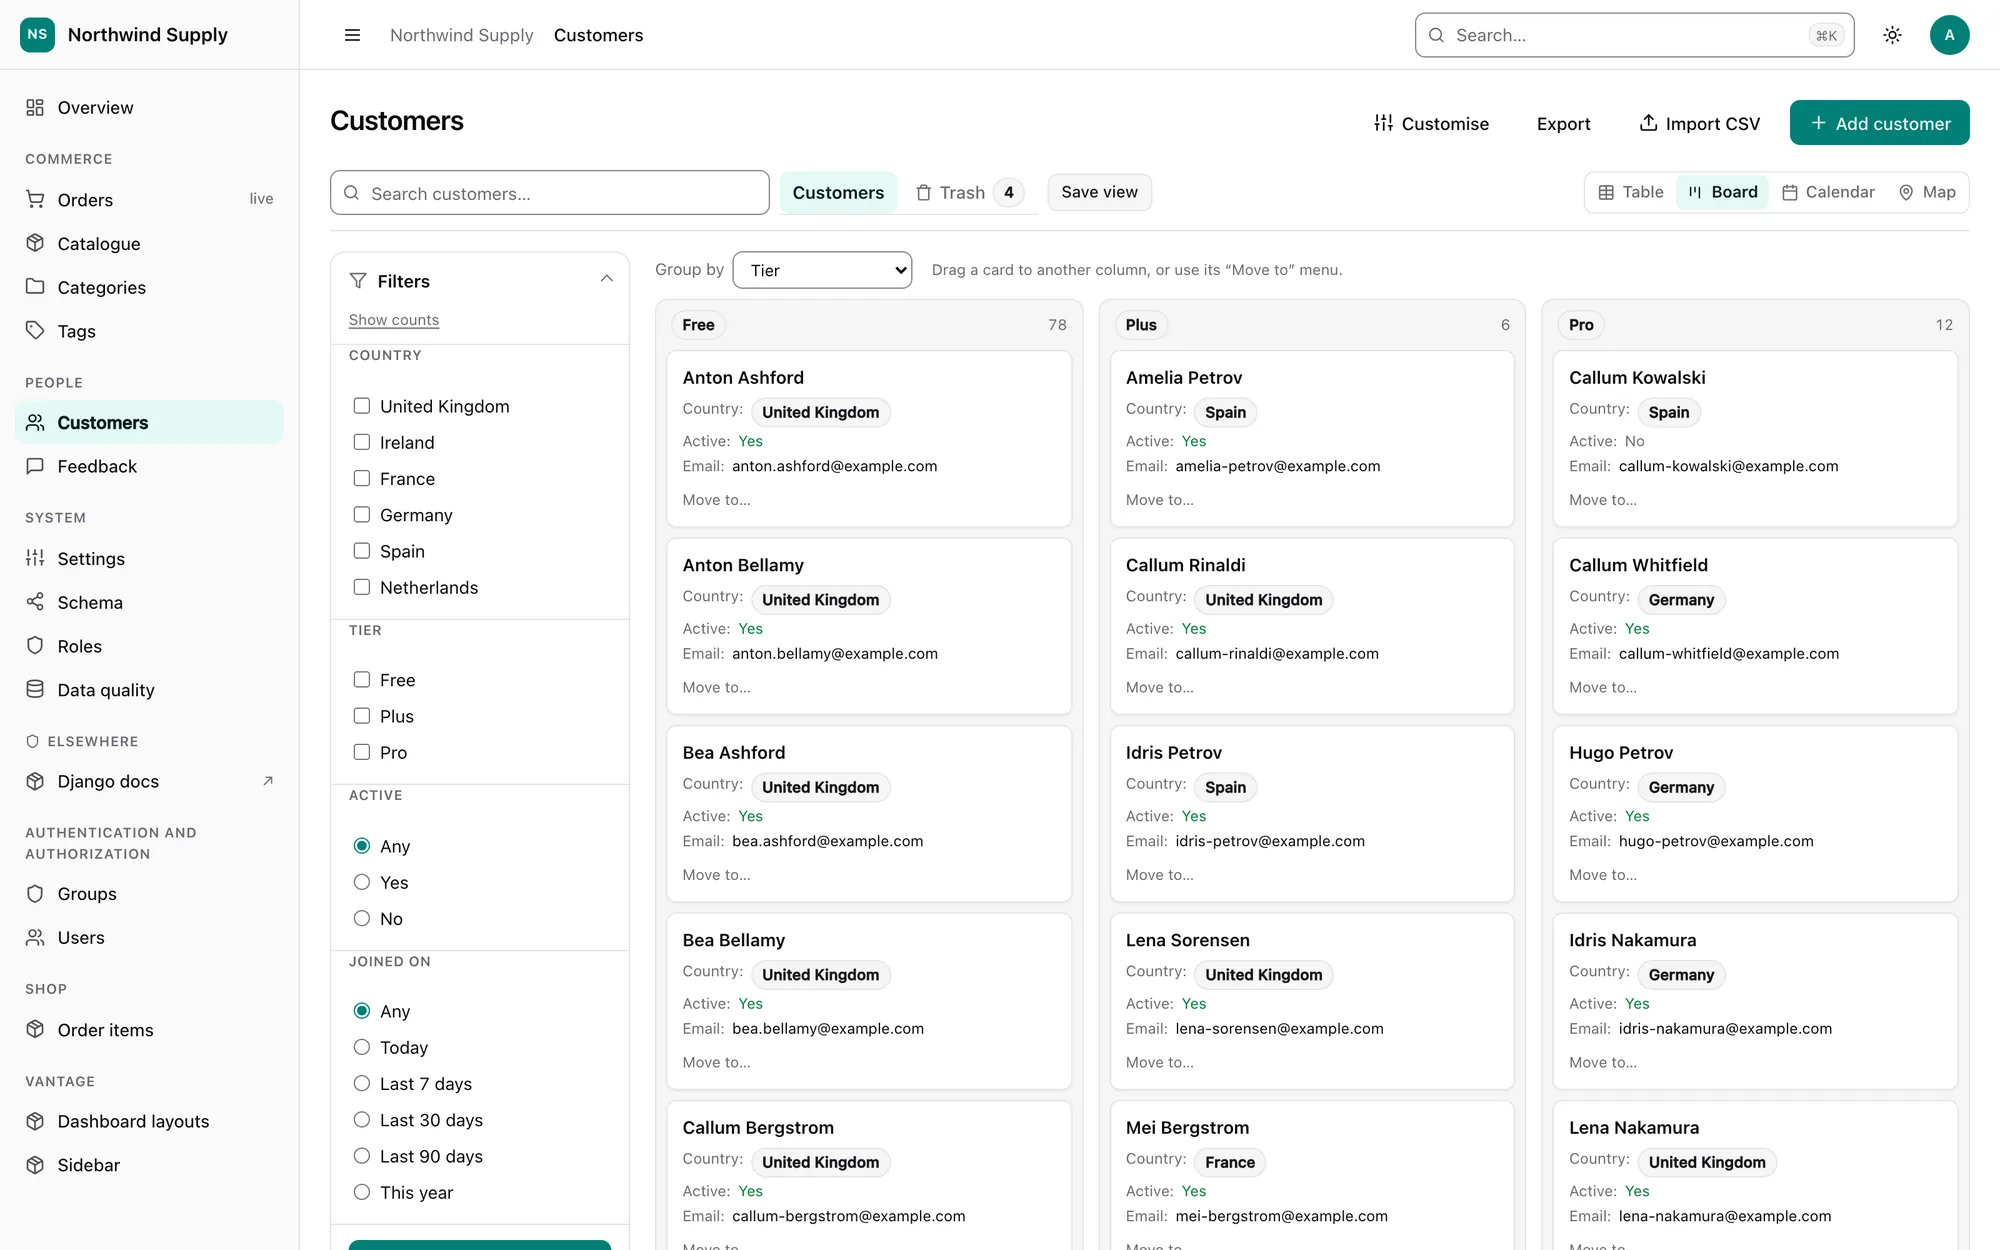Select the This year joined filter

(x=362, y=1192)
